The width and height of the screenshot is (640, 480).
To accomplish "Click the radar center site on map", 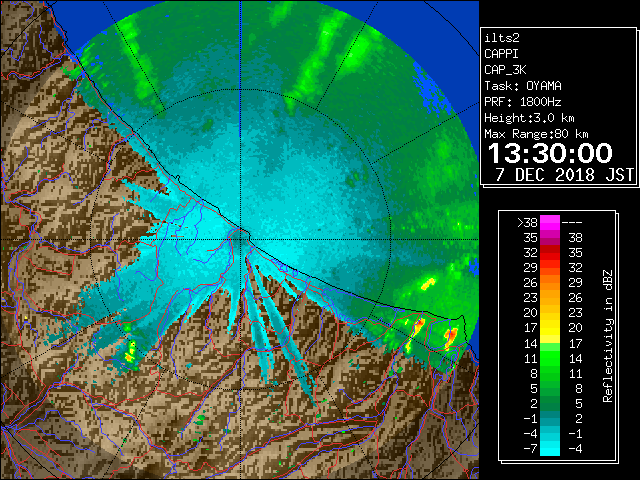I will (241, 239).
